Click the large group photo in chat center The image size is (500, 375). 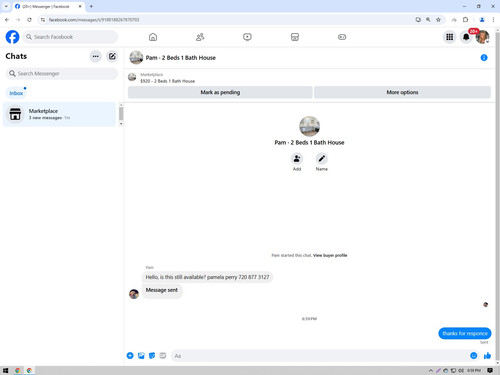pyautogui.click(x=309, y=126)
